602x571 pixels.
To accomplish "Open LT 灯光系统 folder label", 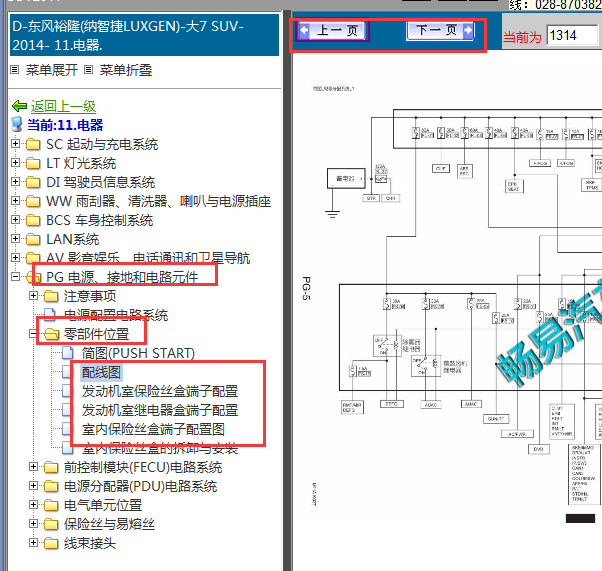I will point(81,163).
